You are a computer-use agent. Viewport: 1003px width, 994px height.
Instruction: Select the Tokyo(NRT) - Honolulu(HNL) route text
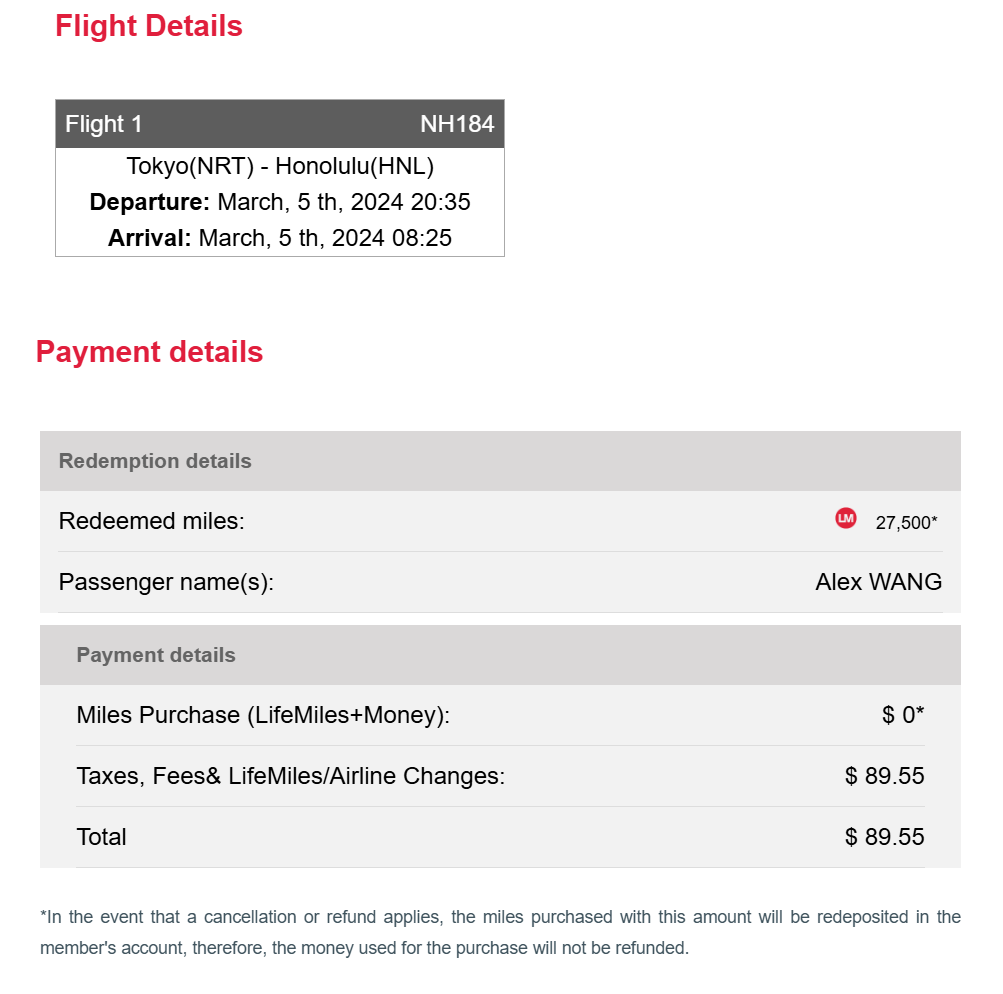280,166
